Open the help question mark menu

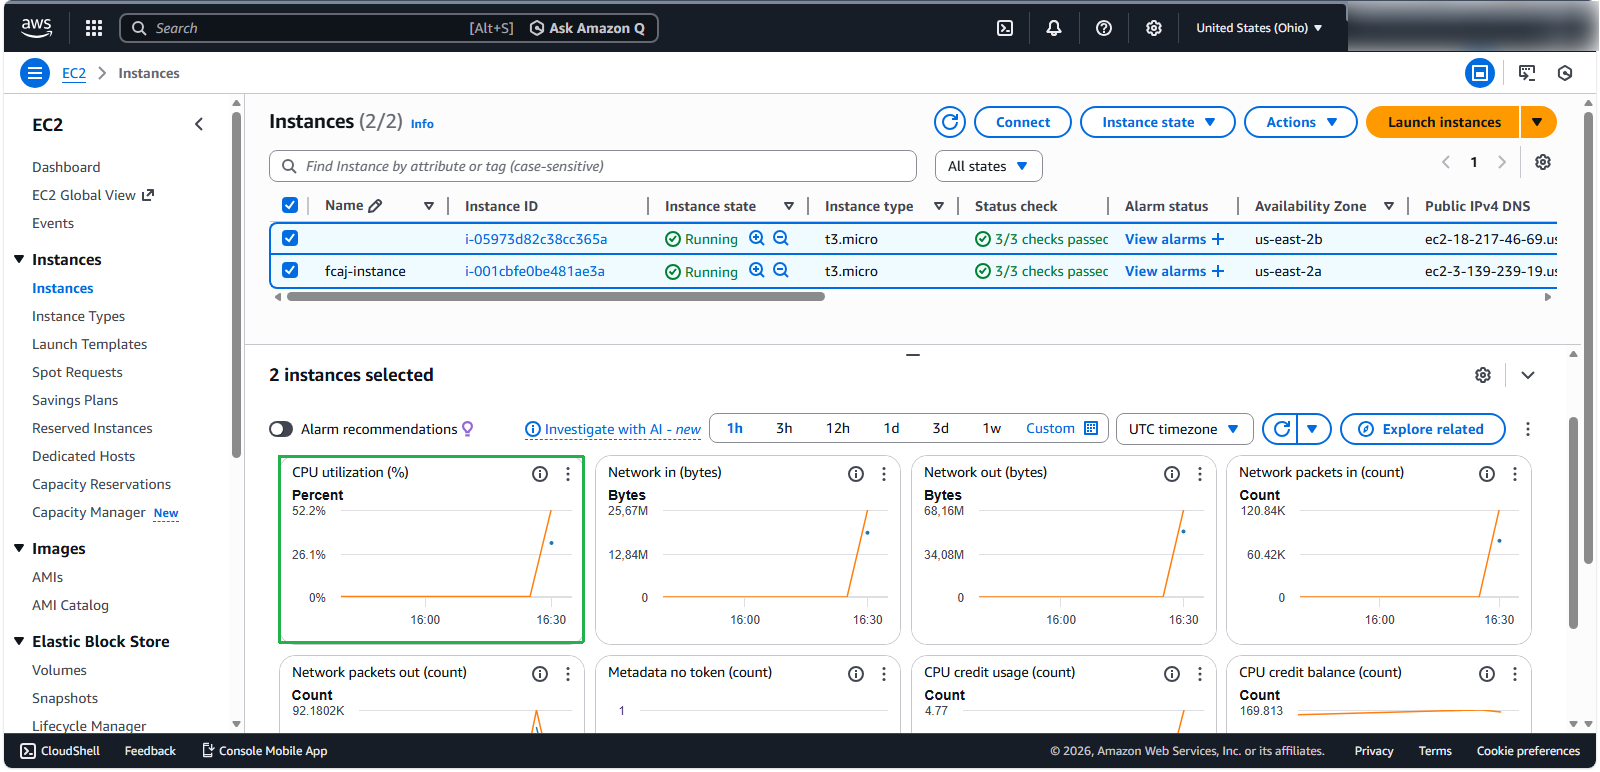pos(1104,28)
